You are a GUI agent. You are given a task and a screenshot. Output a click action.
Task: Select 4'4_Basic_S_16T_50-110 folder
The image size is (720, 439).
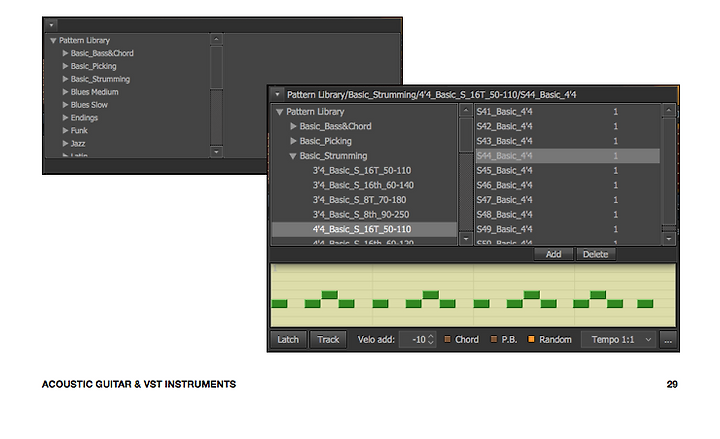coord(364,229)
